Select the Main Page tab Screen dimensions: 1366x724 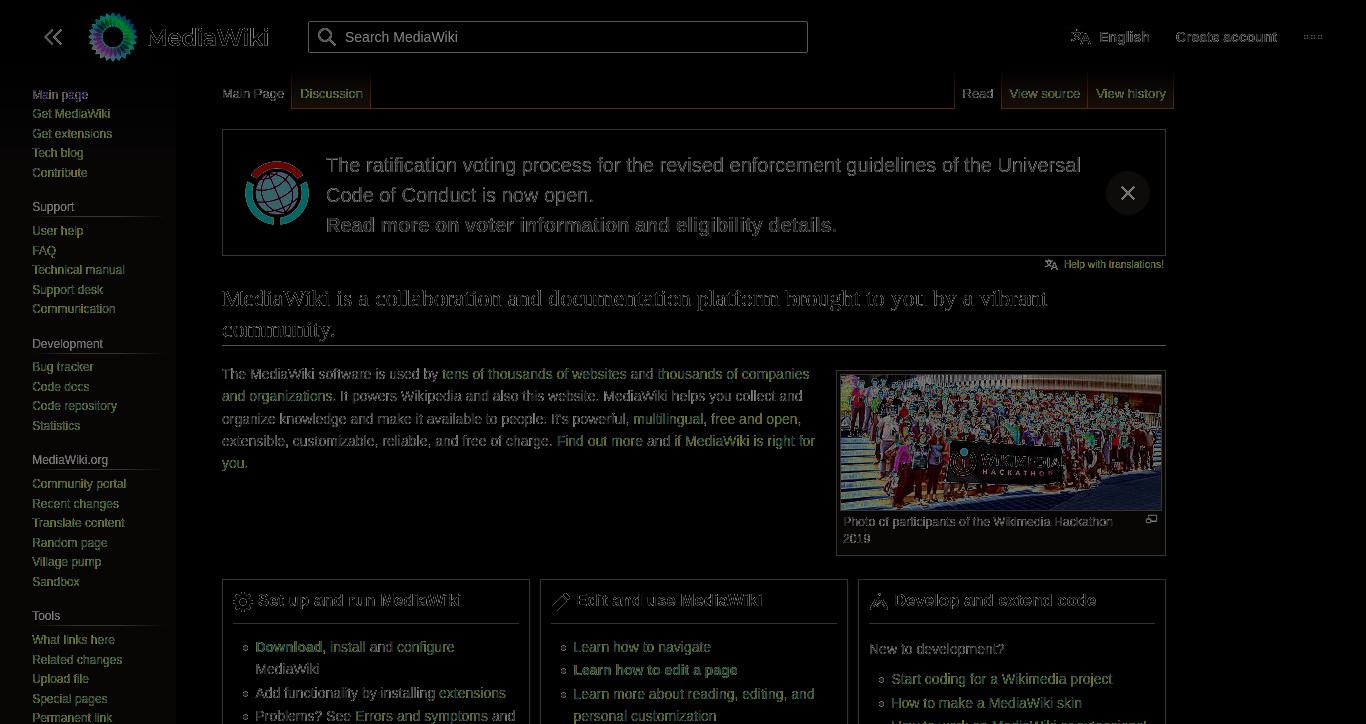[x=253, y=93]
